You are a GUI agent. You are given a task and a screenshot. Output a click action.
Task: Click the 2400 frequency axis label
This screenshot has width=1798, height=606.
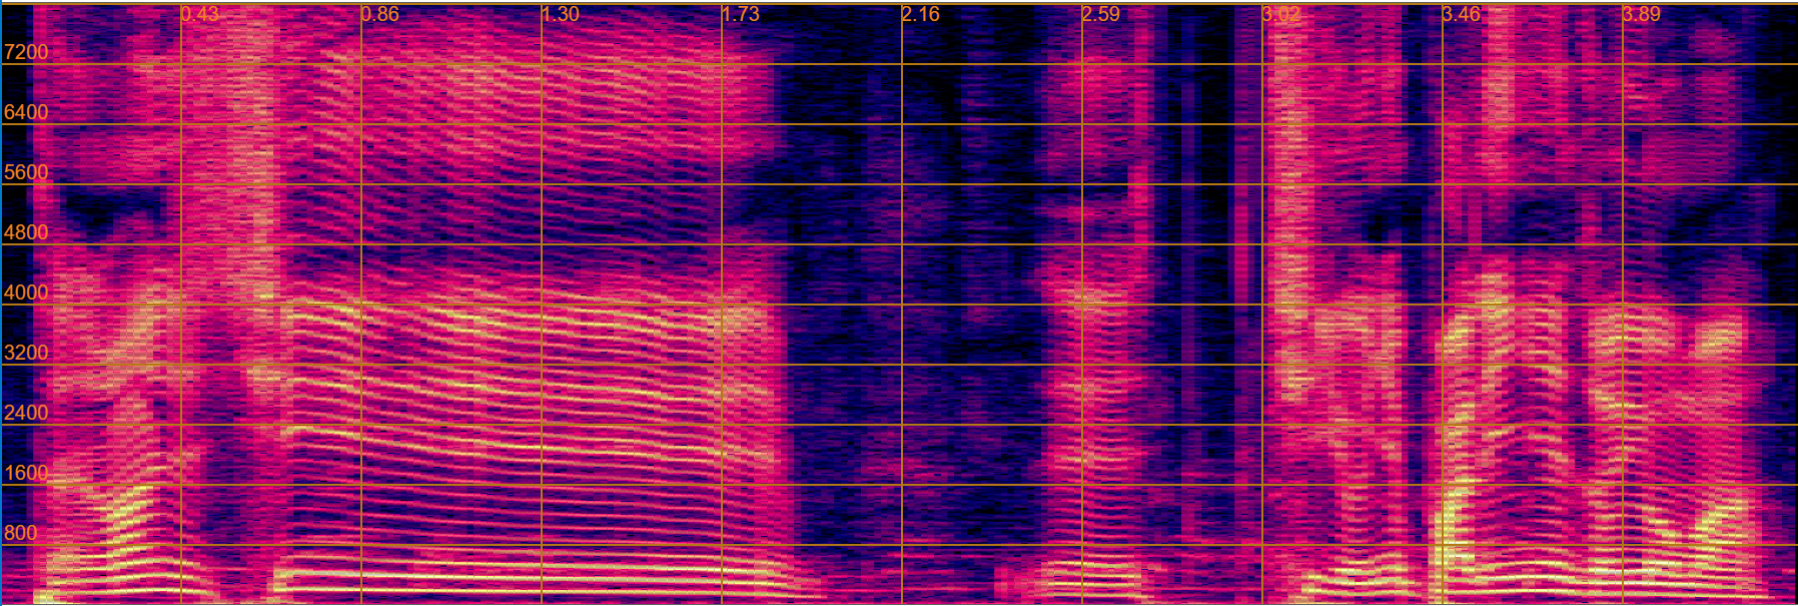(x=26, y=412)
